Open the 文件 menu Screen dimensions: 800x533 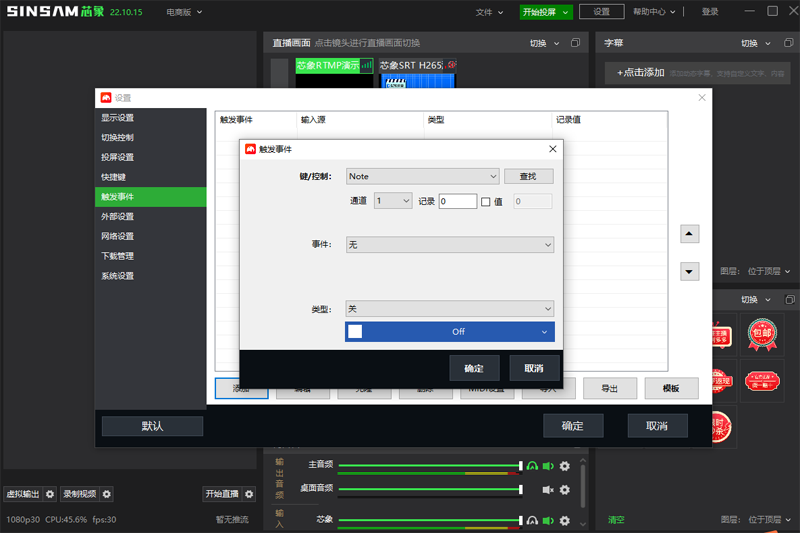(x=489, y=12)
